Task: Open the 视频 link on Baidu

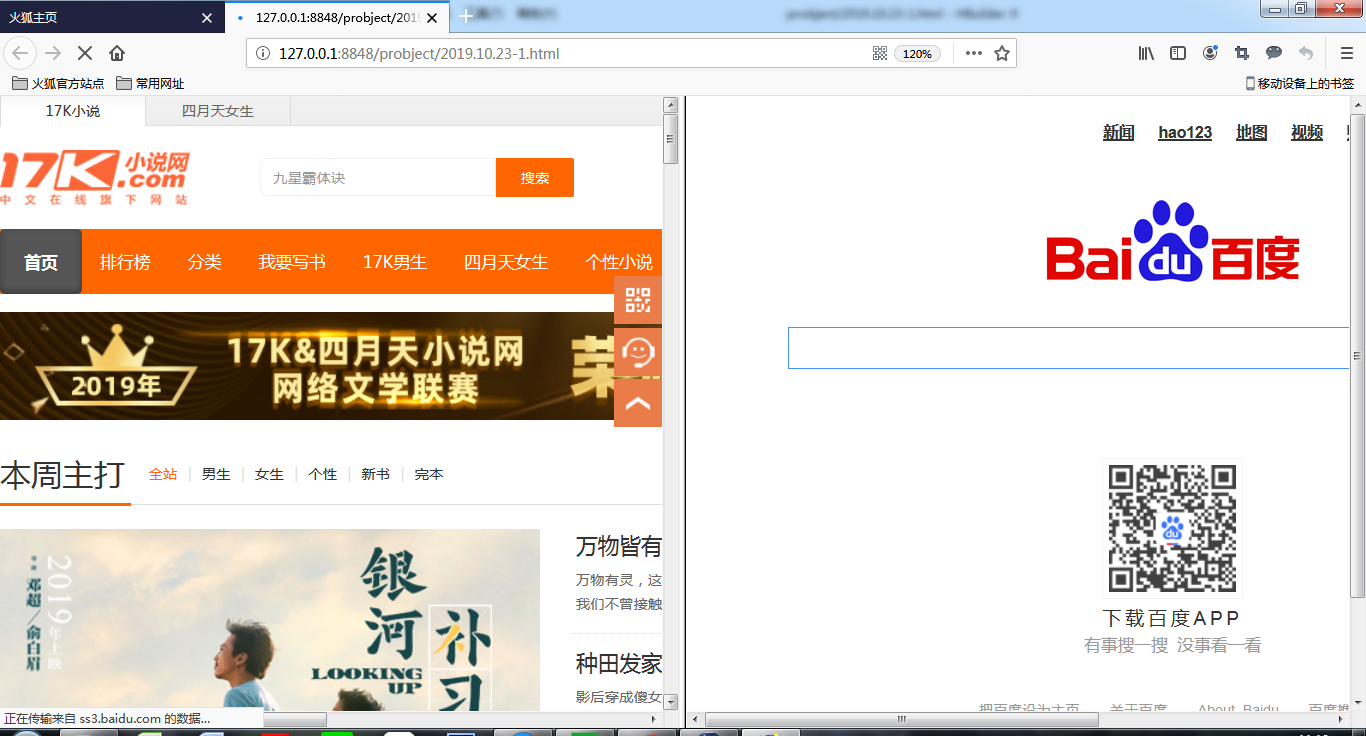Action: (1307, 132)
